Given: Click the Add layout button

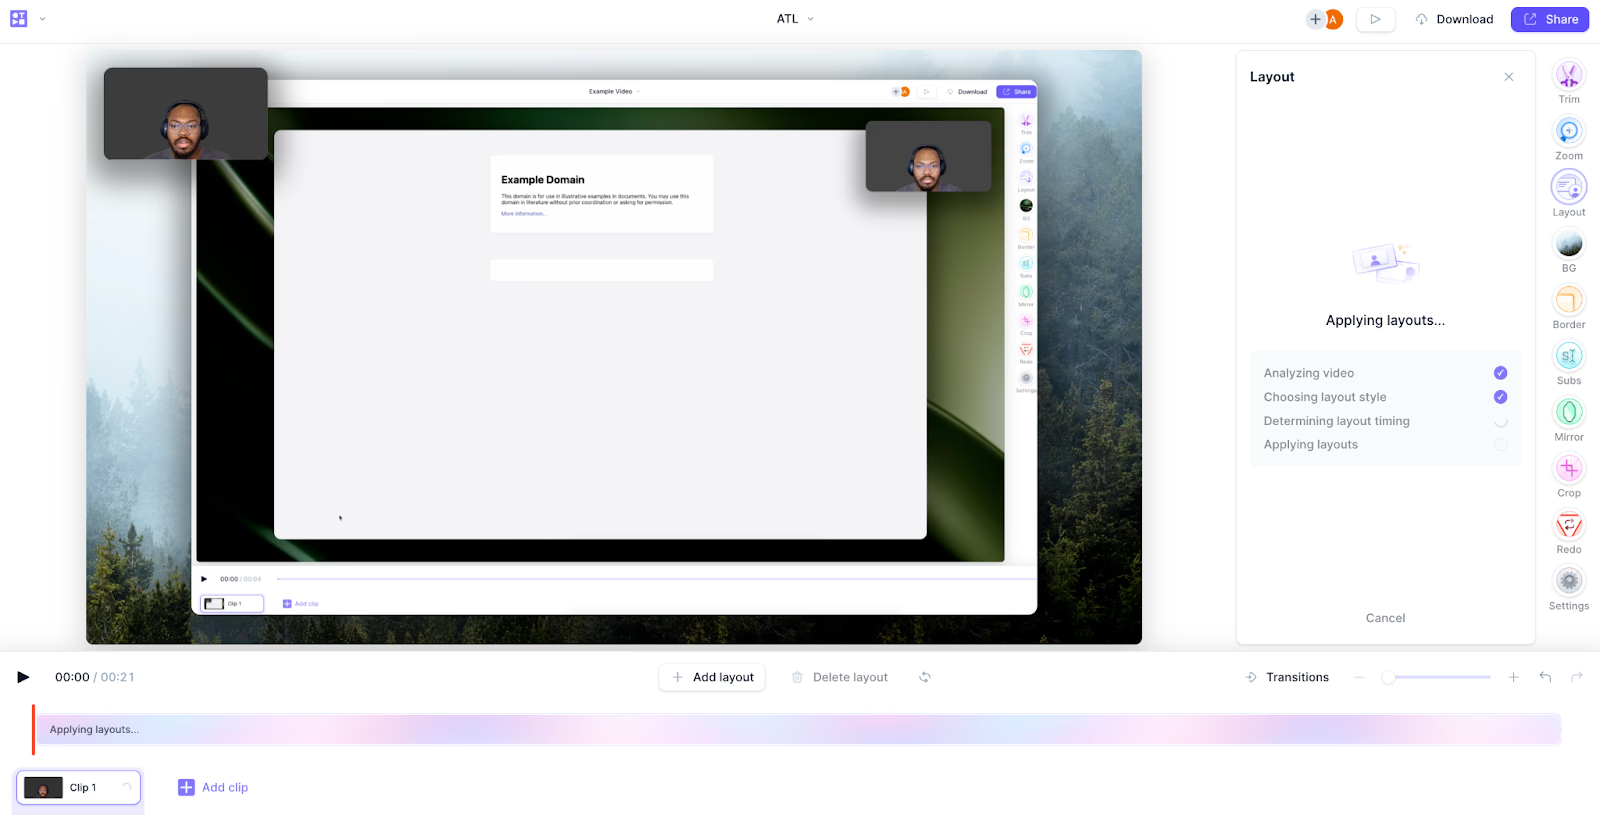Looking at the screenshot, I should (x=712, y=677).
